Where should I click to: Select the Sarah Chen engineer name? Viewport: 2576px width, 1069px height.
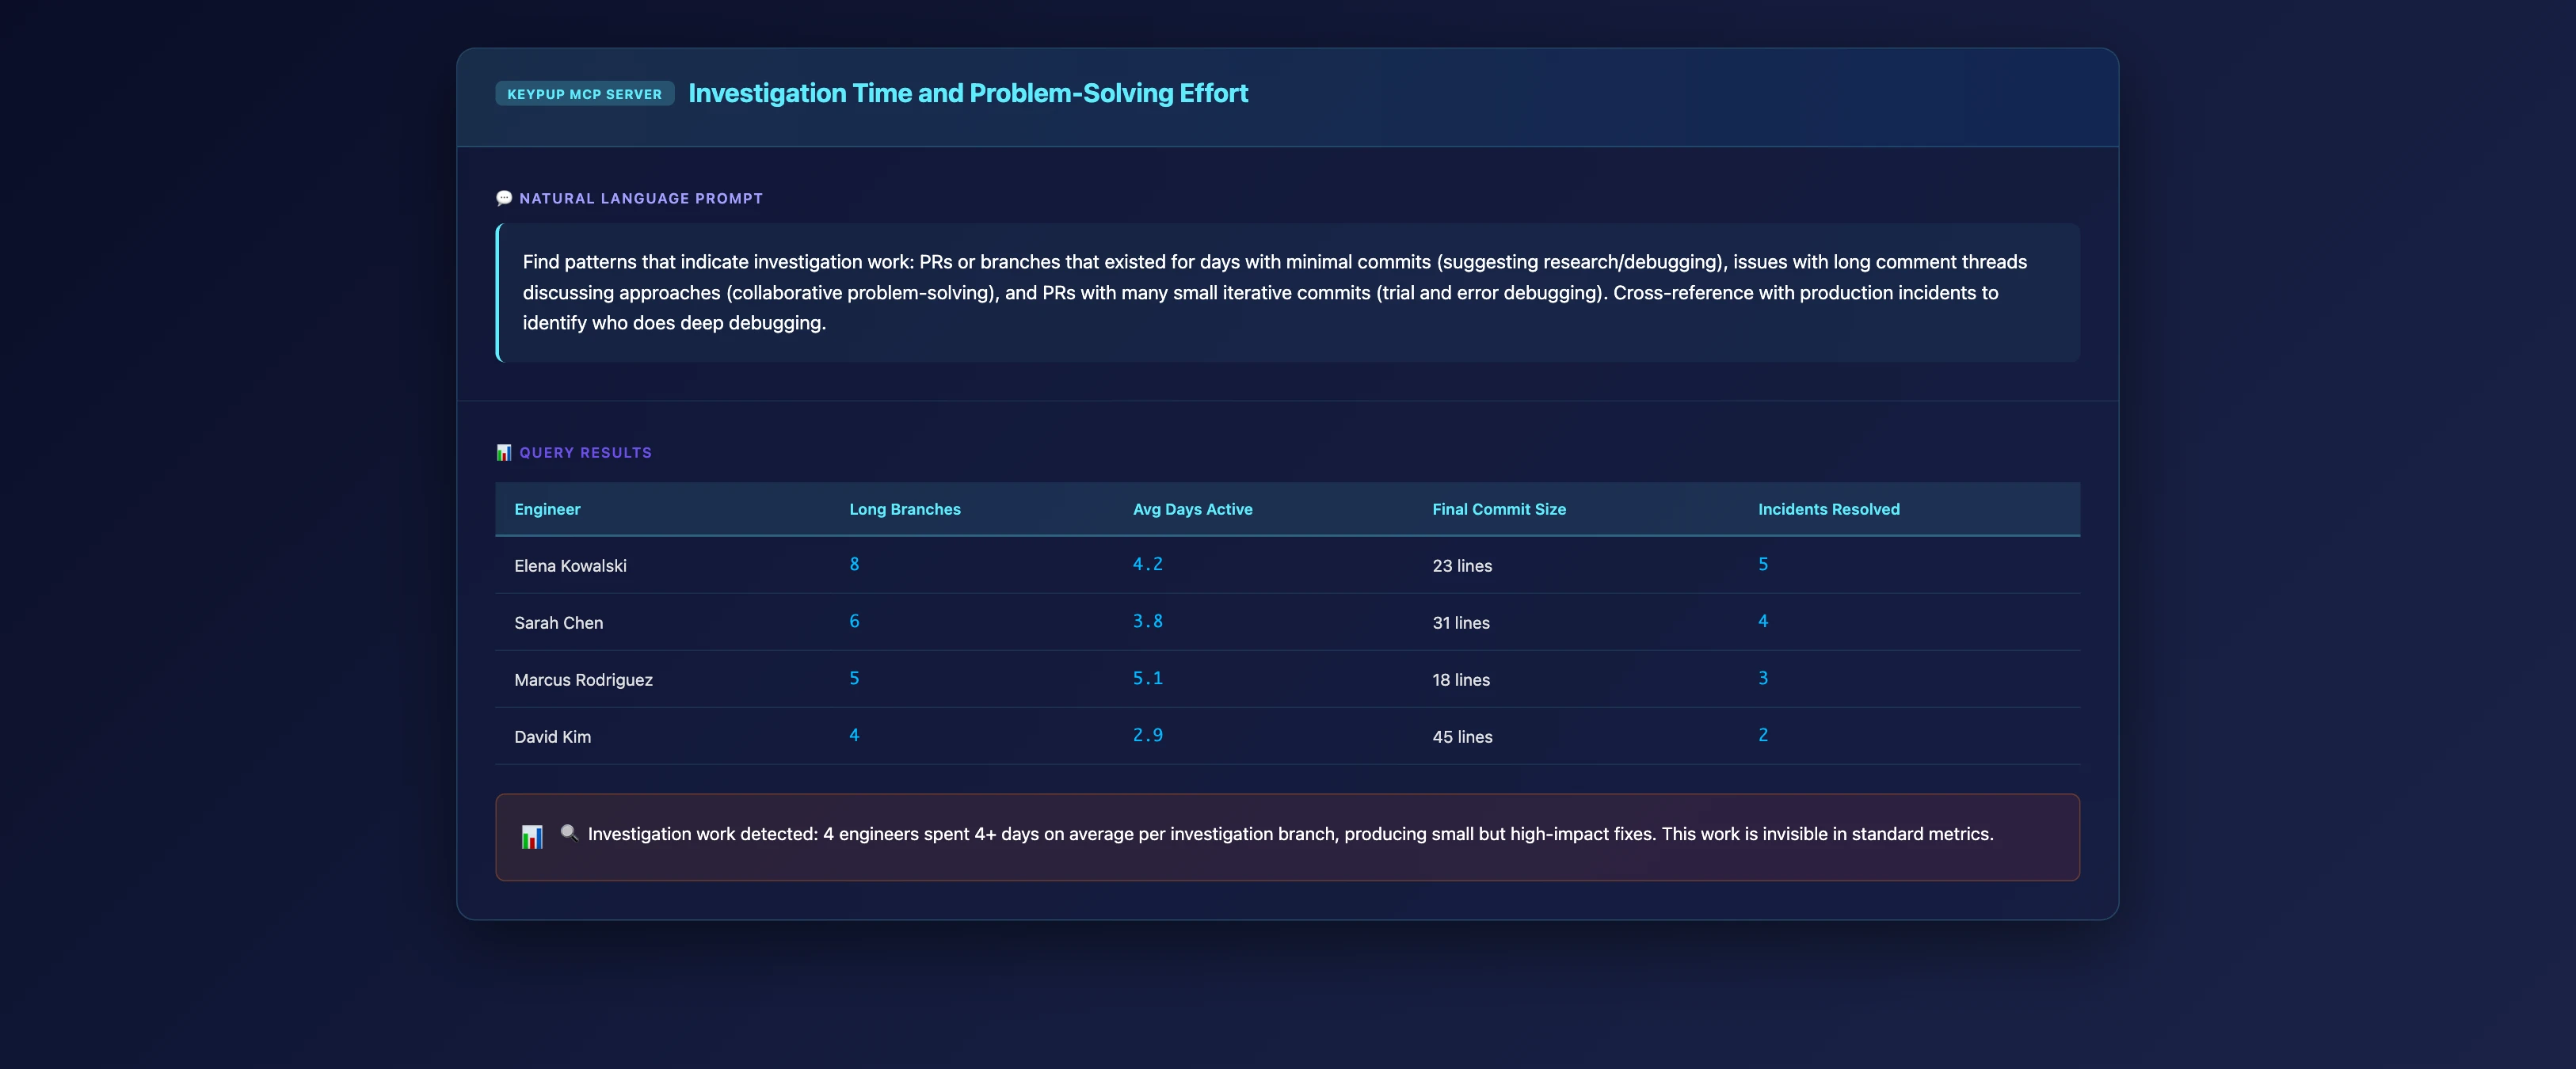click(558, 623)
